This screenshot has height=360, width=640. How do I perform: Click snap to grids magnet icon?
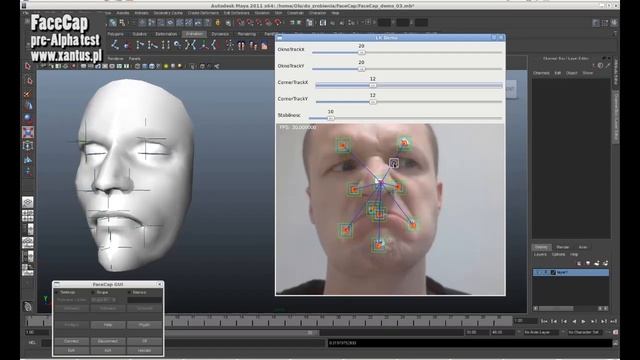coord(241,22)
